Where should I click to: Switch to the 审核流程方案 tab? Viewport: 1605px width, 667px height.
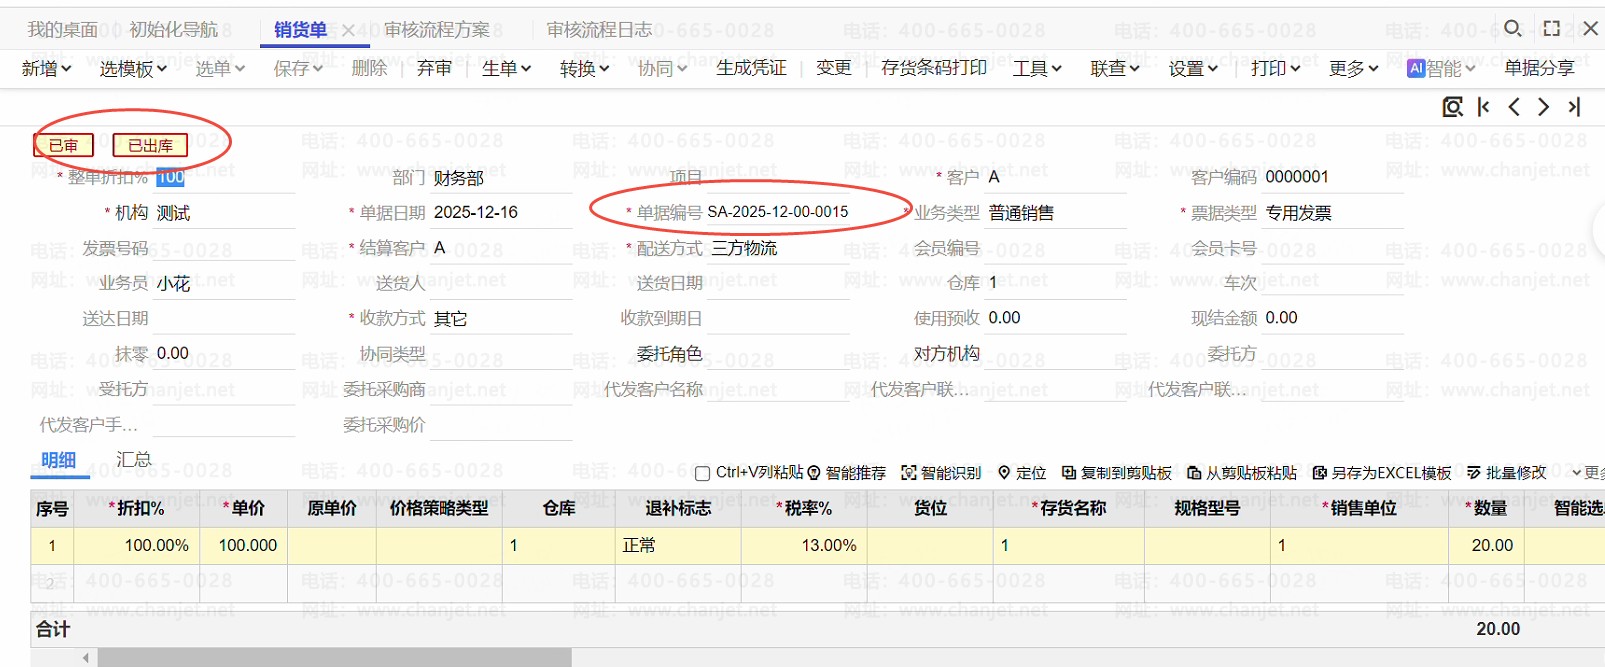(437, 30)
